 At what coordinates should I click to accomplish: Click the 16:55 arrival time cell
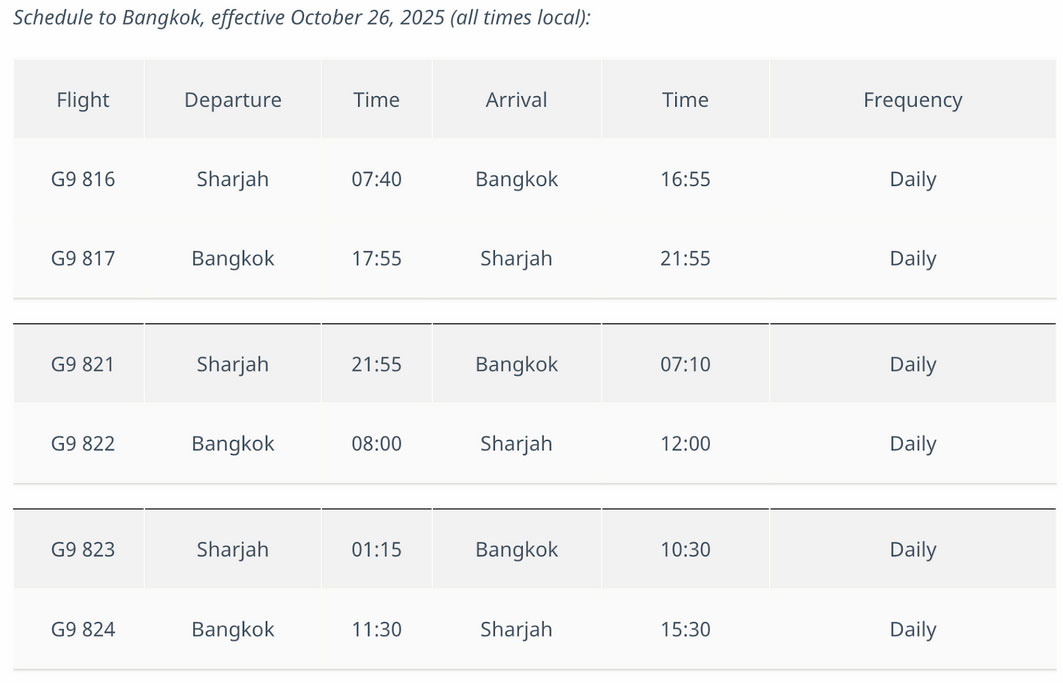[x=685, y=179]
